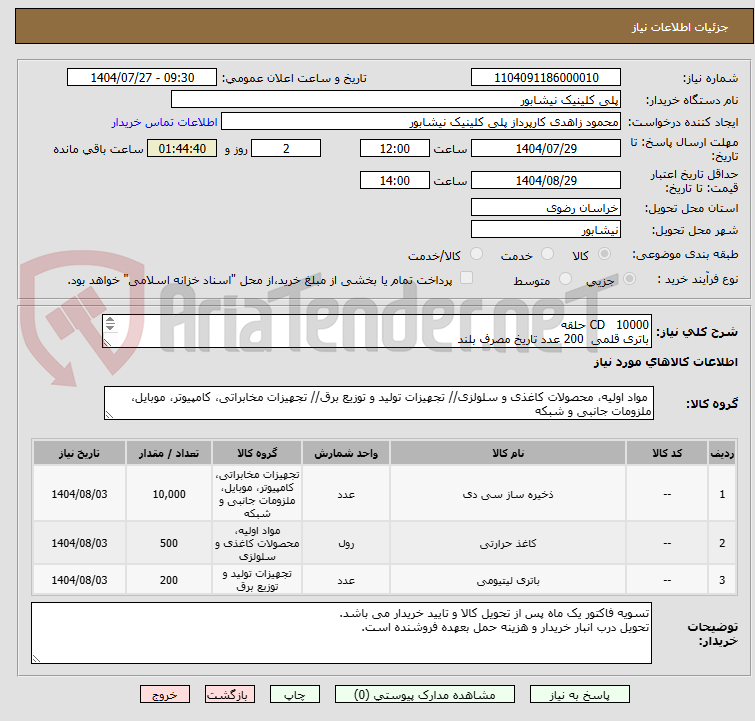Open اطلاعات تماس خریدار link
This screenshot has height=721, width=755.
165,122
